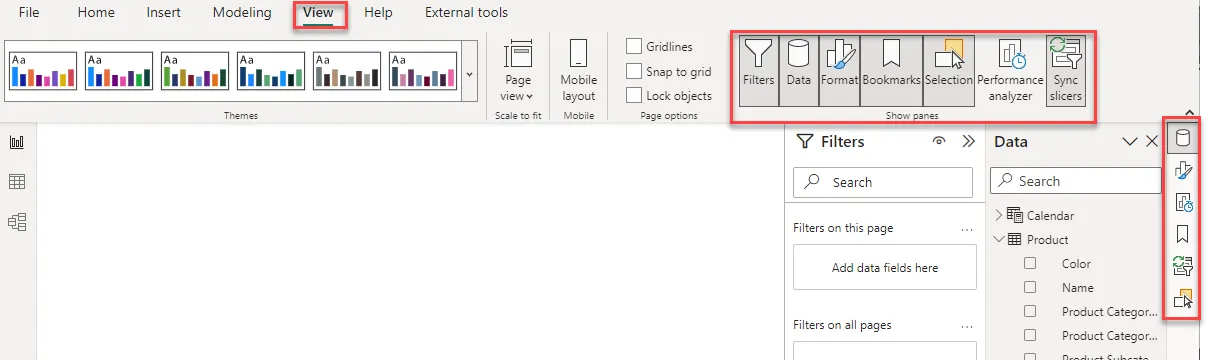This screenshot has height=360, width=1212.
Task: Toggle the Selection pane button in ribbon
Action: click(949, 70)
